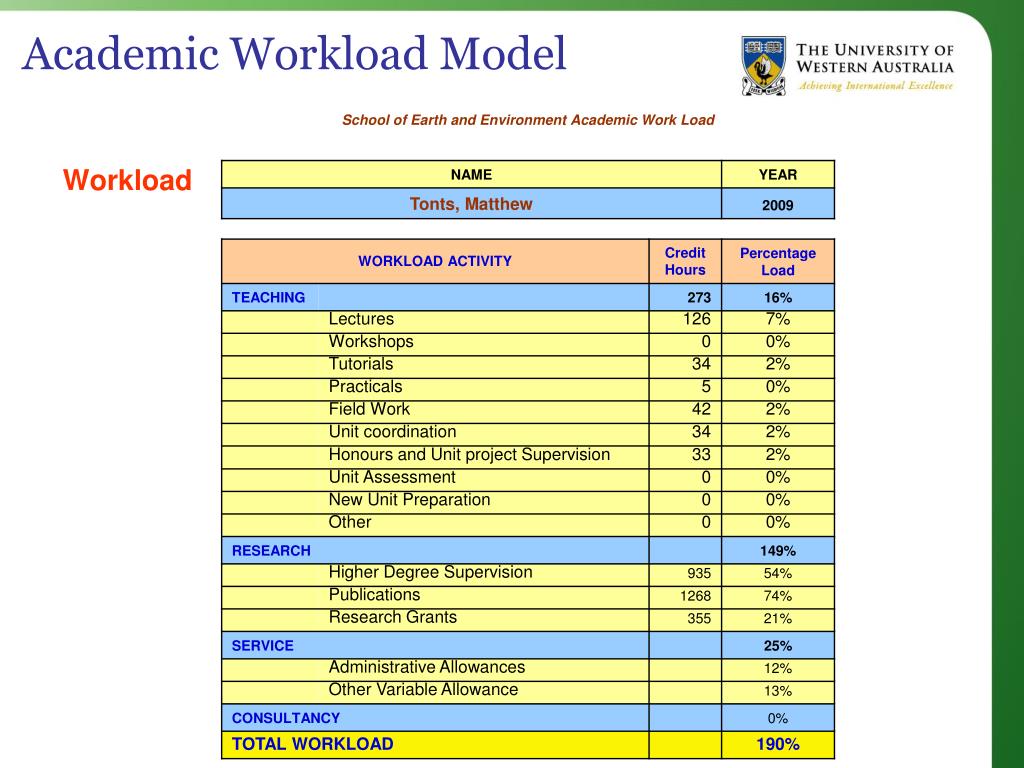Screen dimensions: 1024x768
Task: Click the Publications value 1268
Action: coord(696,596)
